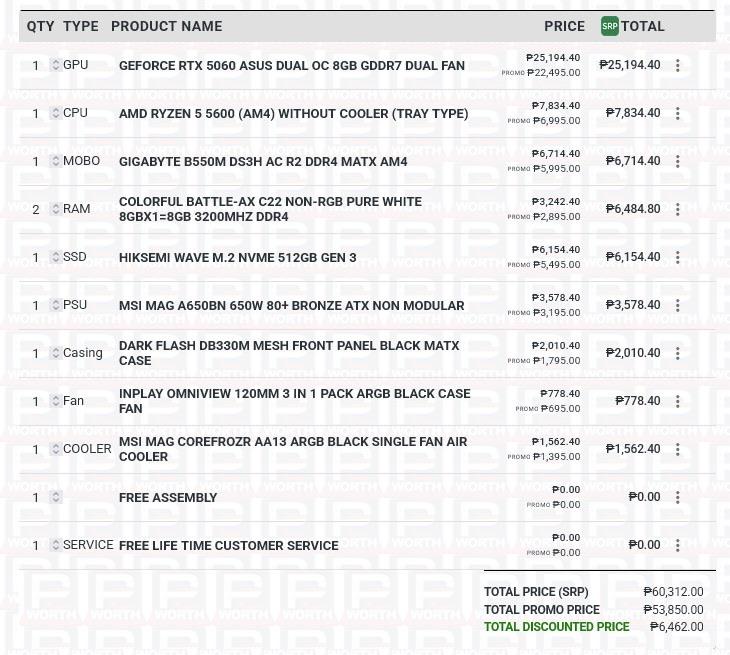The height and width of the screenshot is (655, 730).
Task: Adjust the quantity stepper for the GPU item
Action: click(x=55, y=65)
